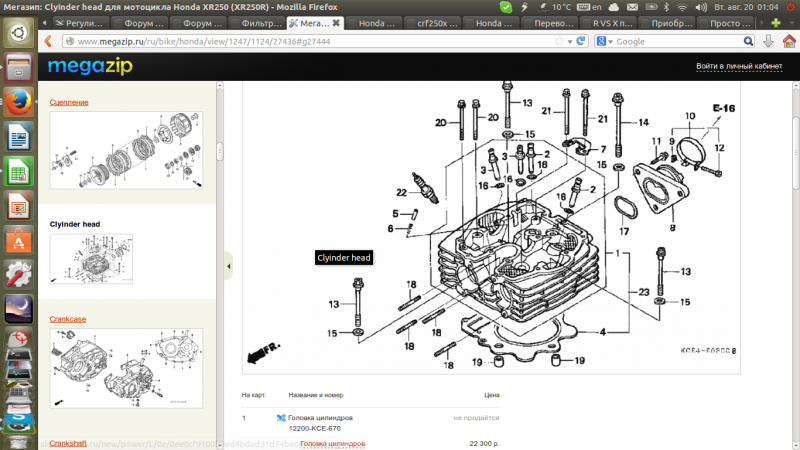Click the 'Clyinder head' sidebar heading
The width and height of the screenshot is (800, 450).
(x=75, y=224)
